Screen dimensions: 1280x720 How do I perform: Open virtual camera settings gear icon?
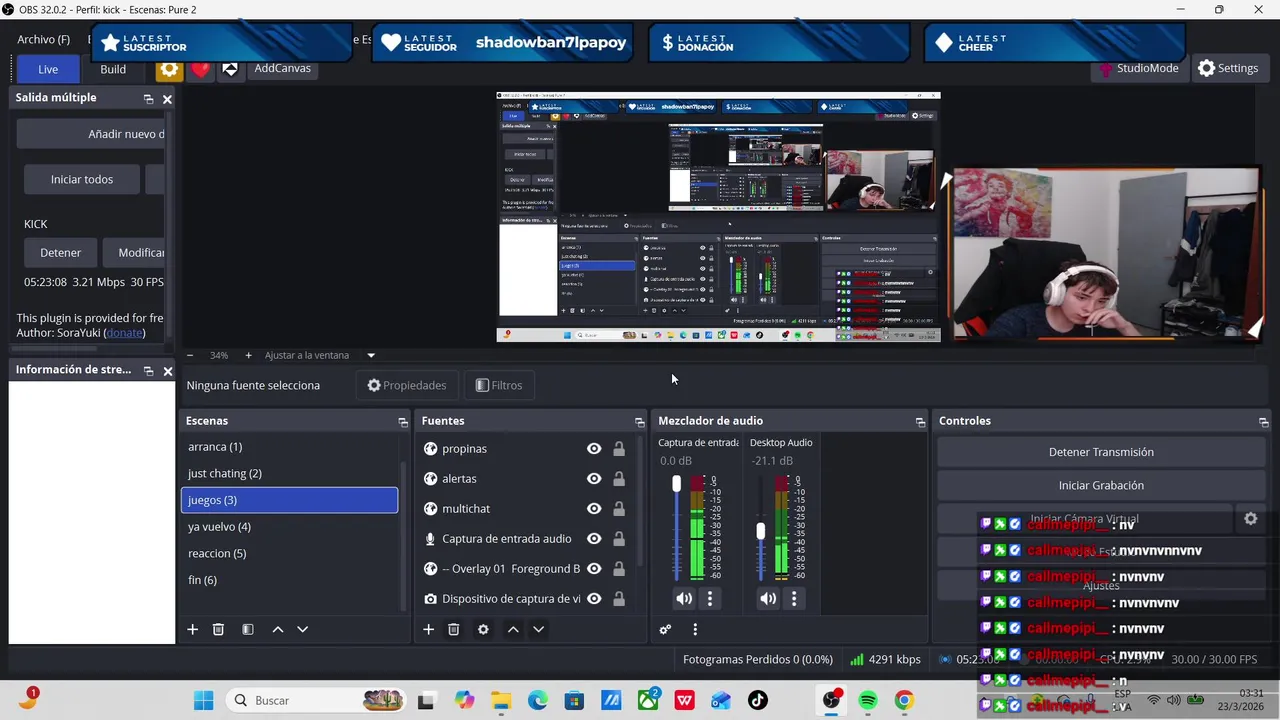1250,519
